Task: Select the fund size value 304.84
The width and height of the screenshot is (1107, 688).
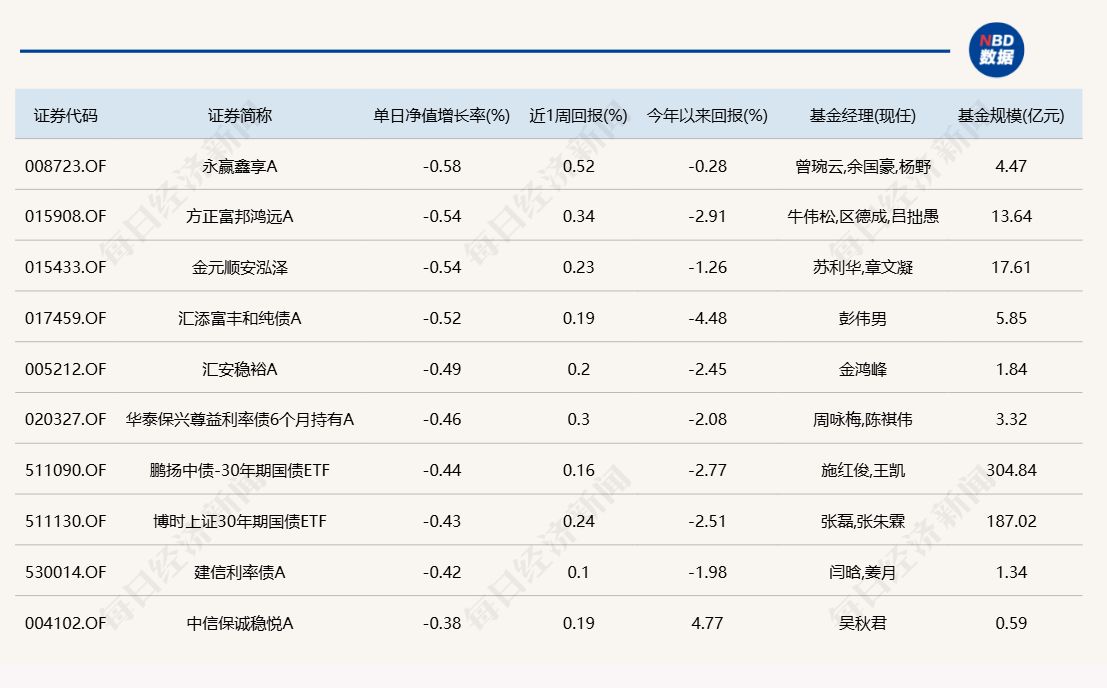Action: pos(1011,471)
